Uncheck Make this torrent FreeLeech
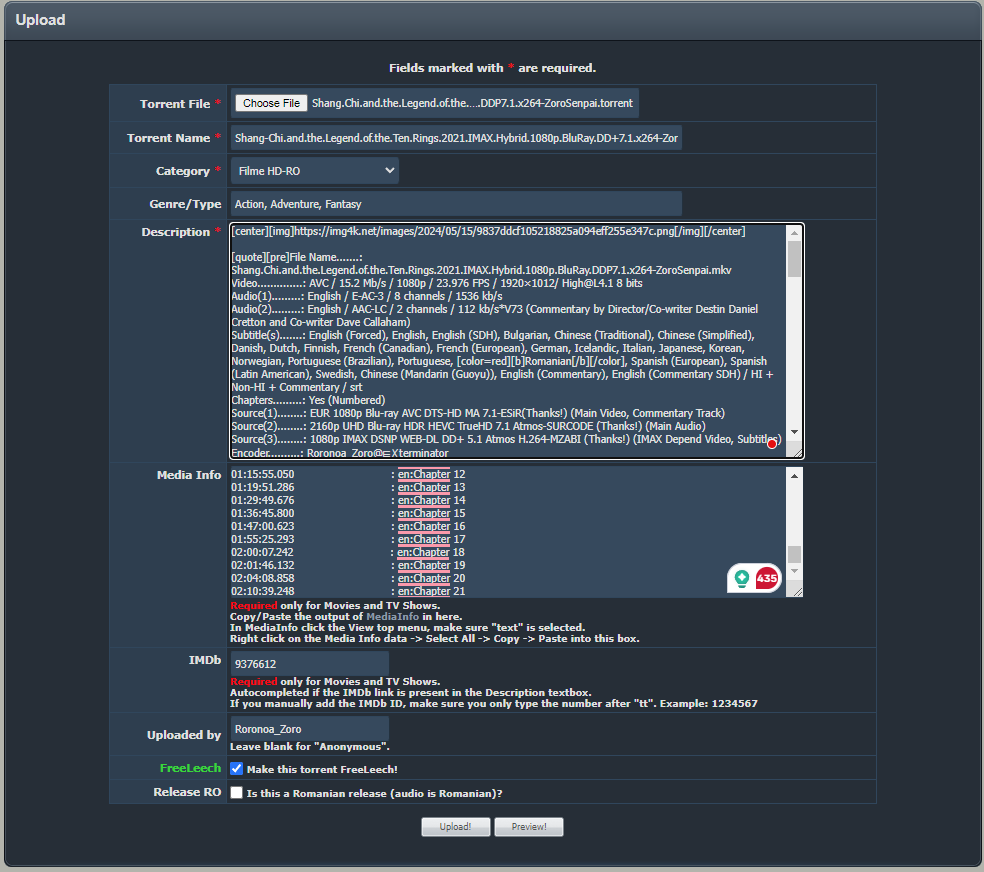The width and height of the screenshot is (984, 872). click(237, 769)
